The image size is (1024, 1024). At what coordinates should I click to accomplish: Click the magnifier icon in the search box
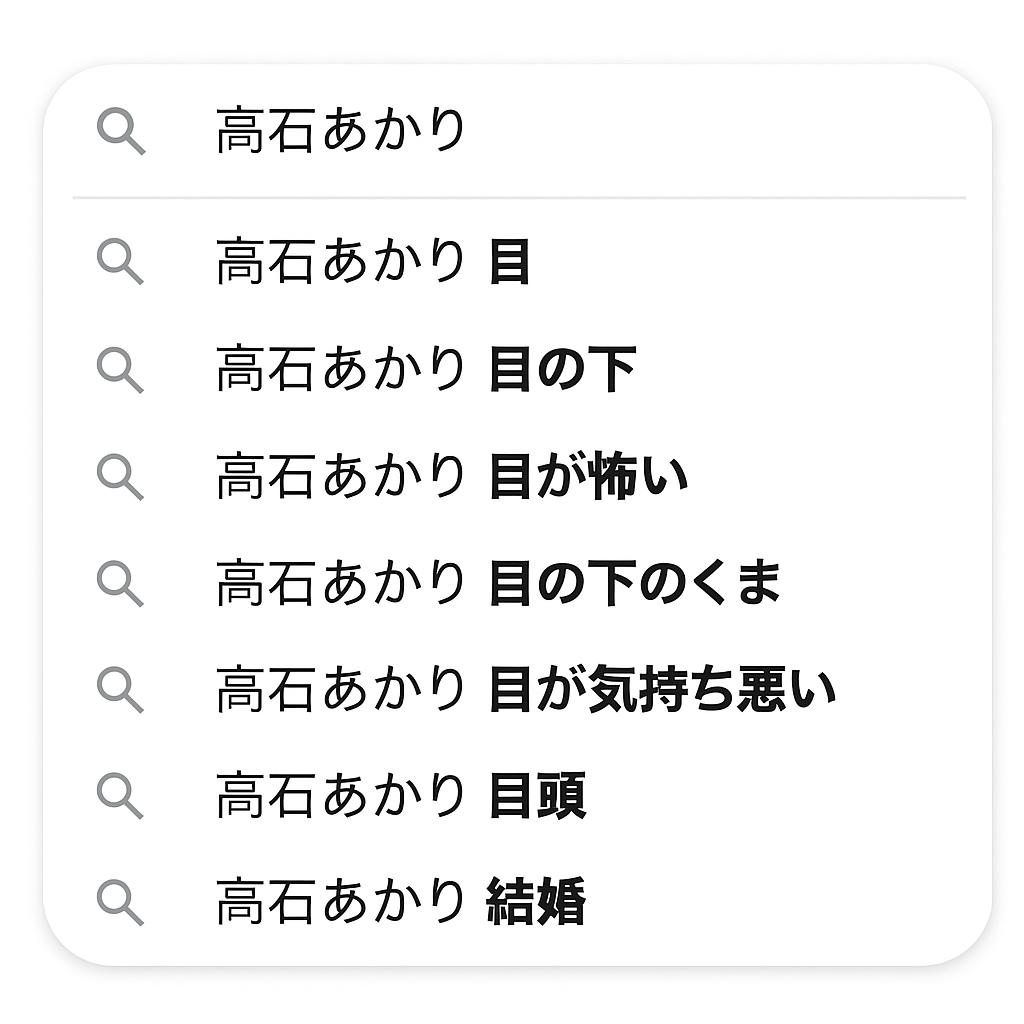121,132
